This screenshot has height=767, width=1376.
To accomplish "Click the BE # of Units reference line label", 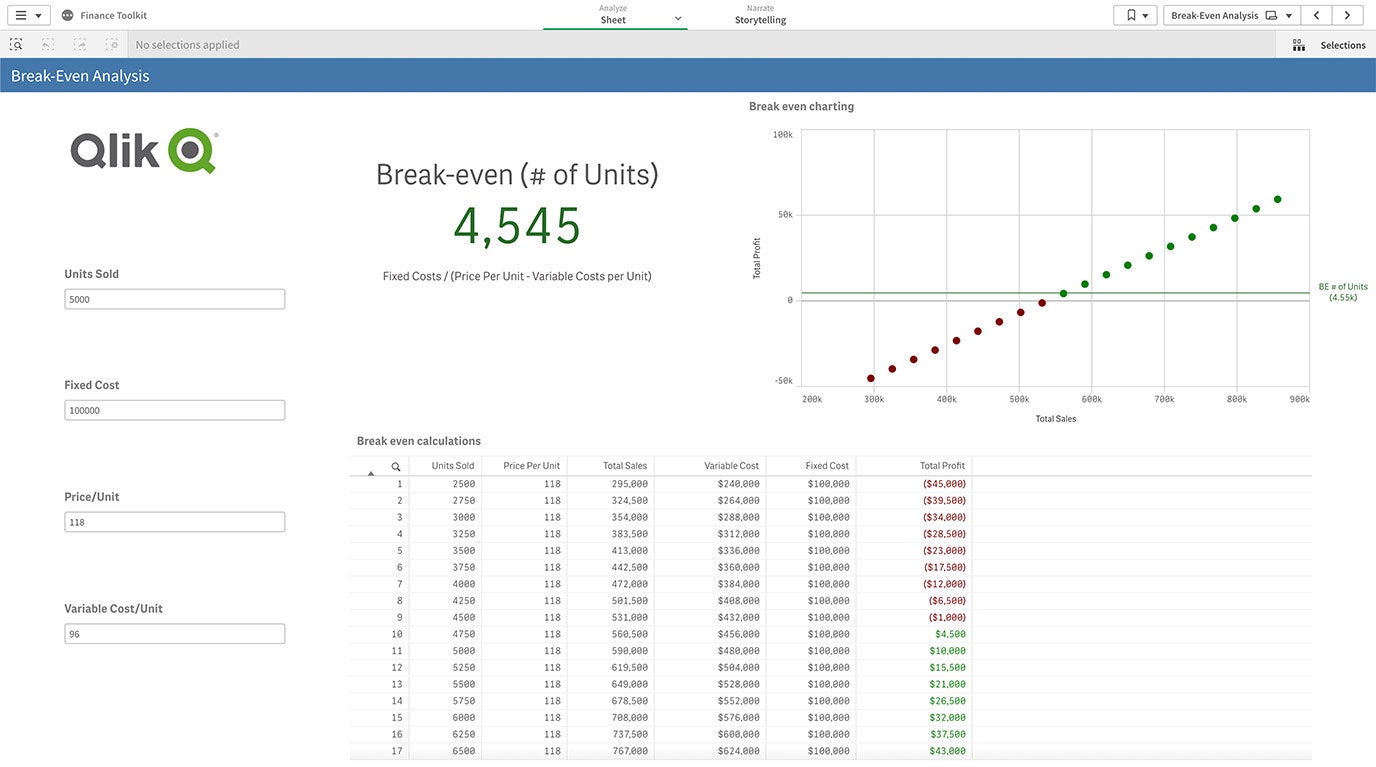I will [x=1342, y=292].
